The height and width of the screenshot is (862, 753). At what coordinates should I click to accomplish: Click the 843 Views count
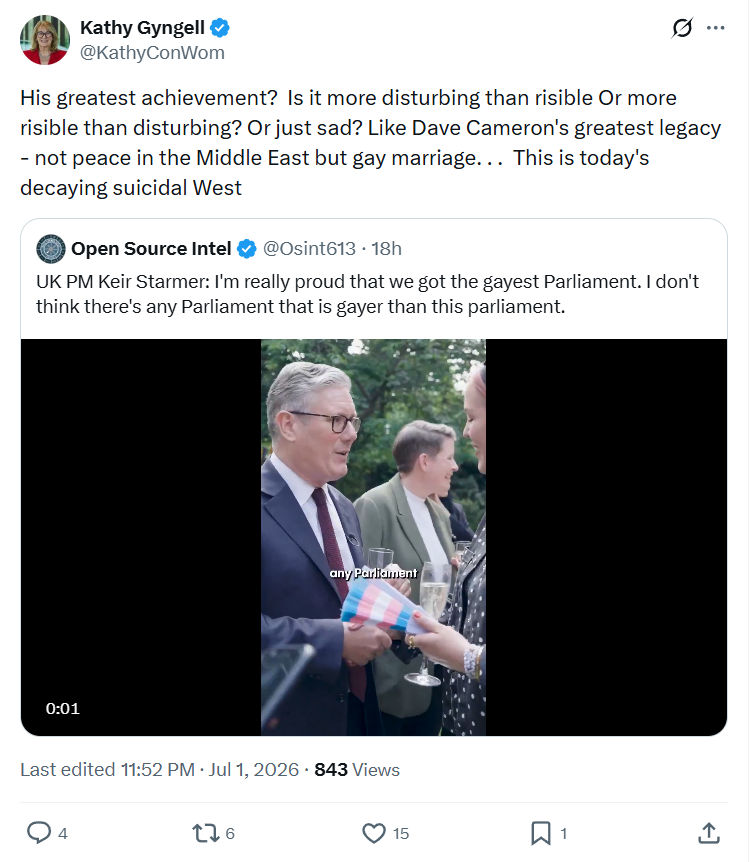[357, 769]
